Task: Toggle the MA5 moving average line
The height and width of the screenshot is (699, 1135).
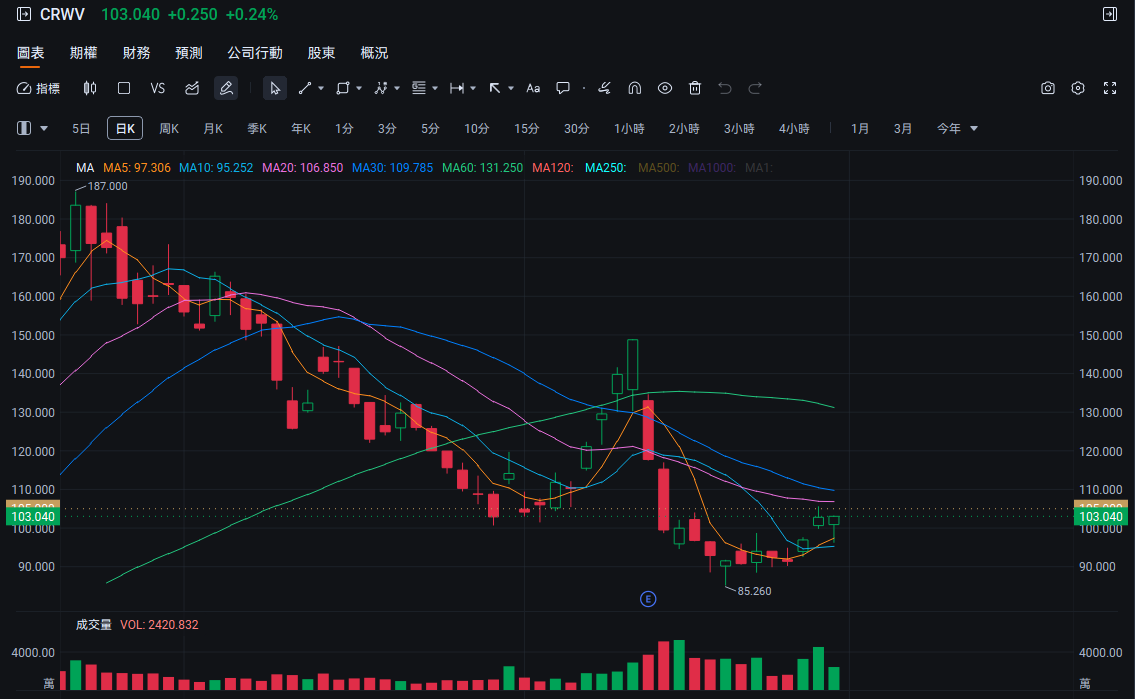Action: (137, 168)
